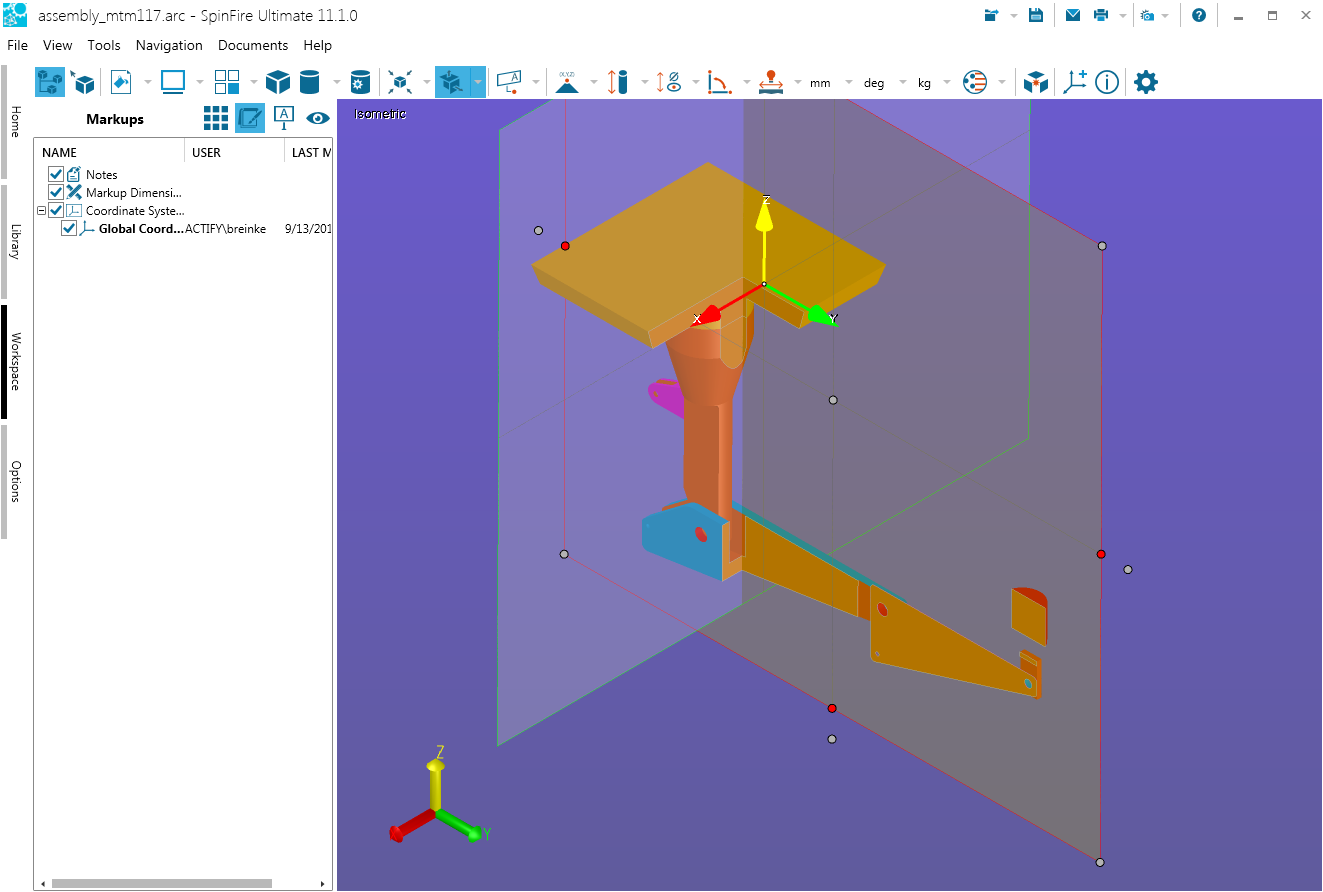The image size is (1323, 892).
Task: Click the add coordinate system icon
Action: [1074, 82]
